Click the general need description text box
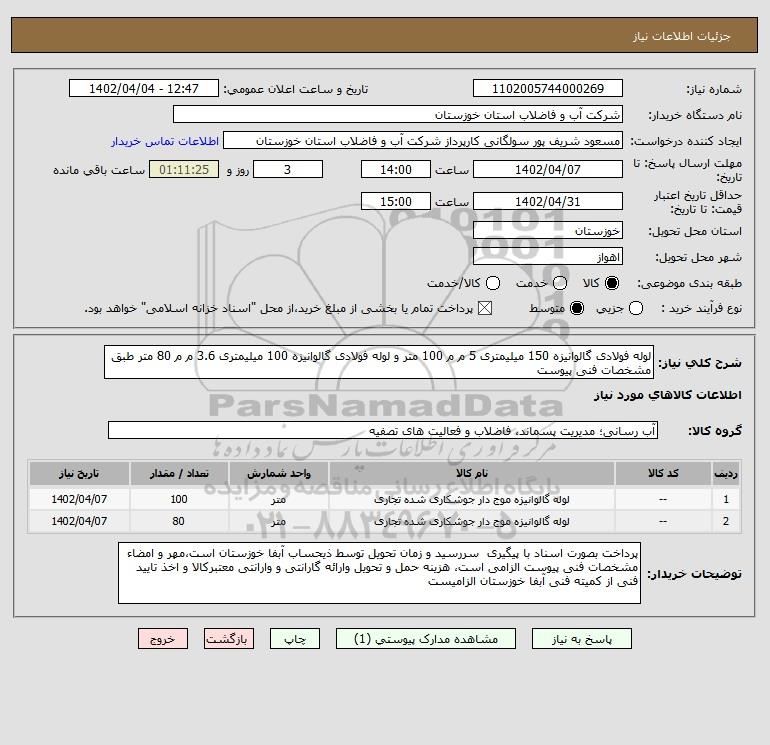This screenshot has width=770, height=745. point(379,362)
